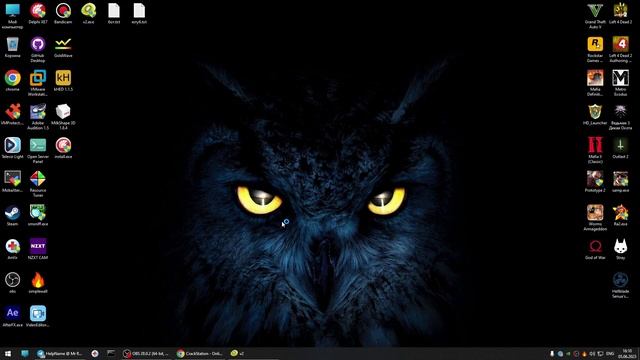Viewport: 640px width, 360px height.
Task: Launch NZXT CAM shortcut
Action: [x=38, y=249]
